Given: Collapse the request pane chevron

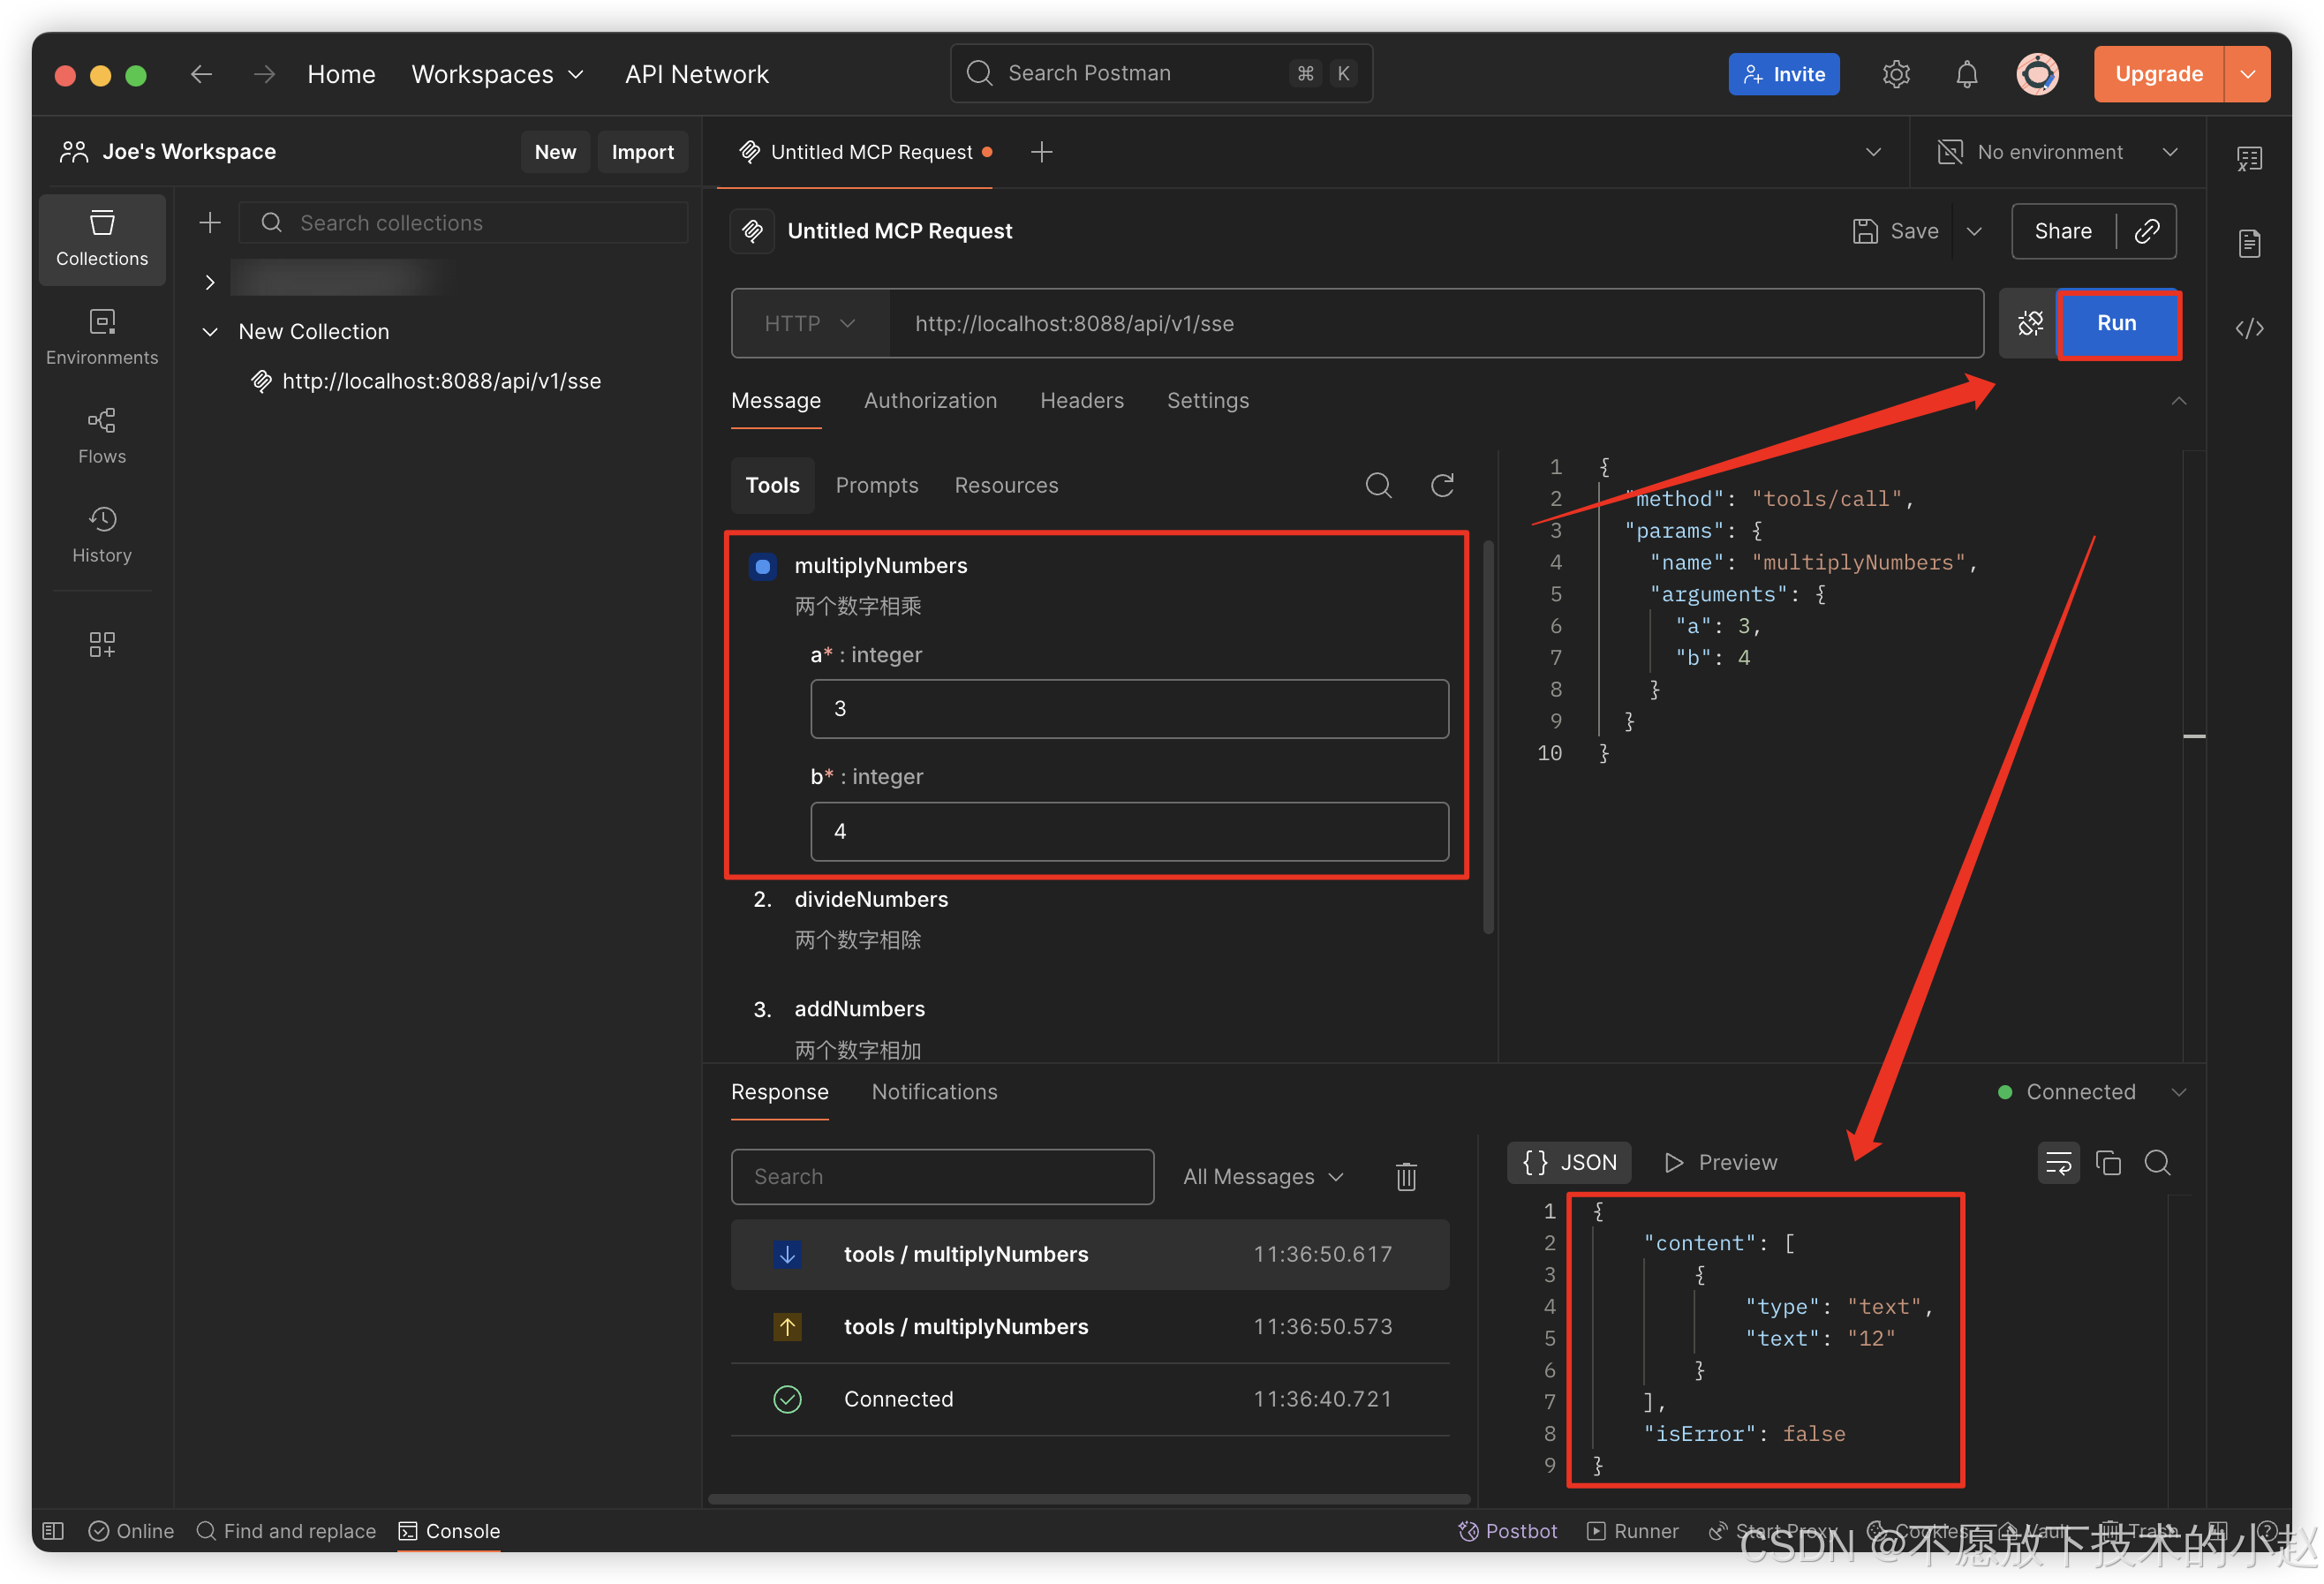Looking at the screenshot, I should 2178,400.
